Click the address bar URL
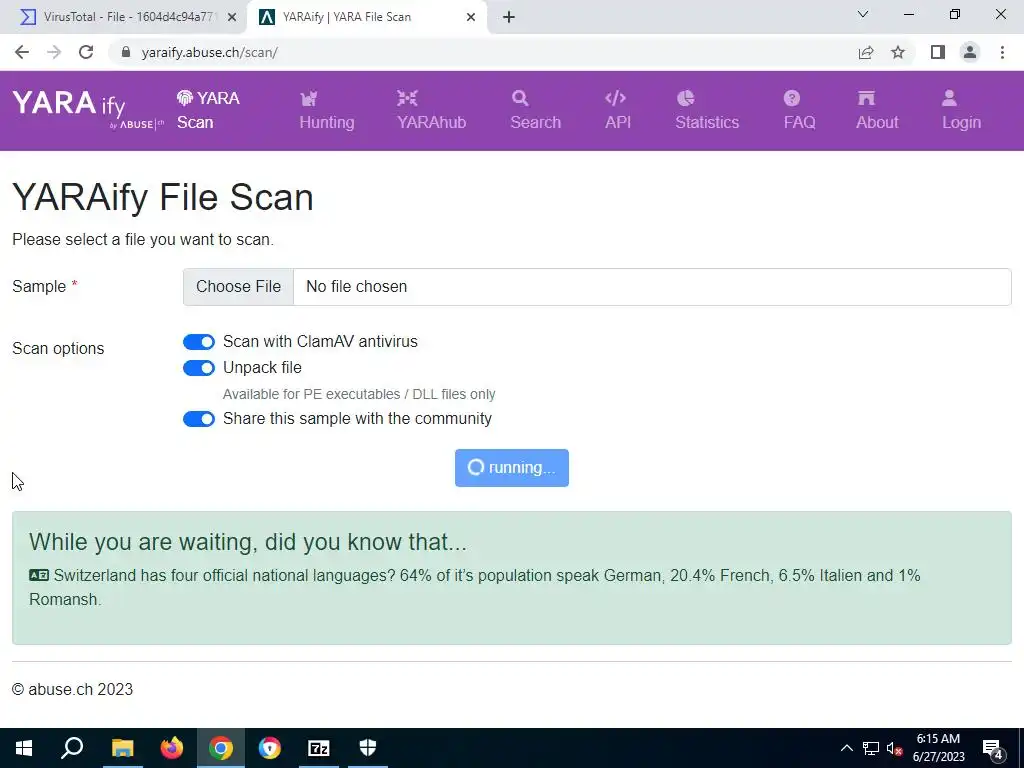1024x768 pixels. coord(210,52)
